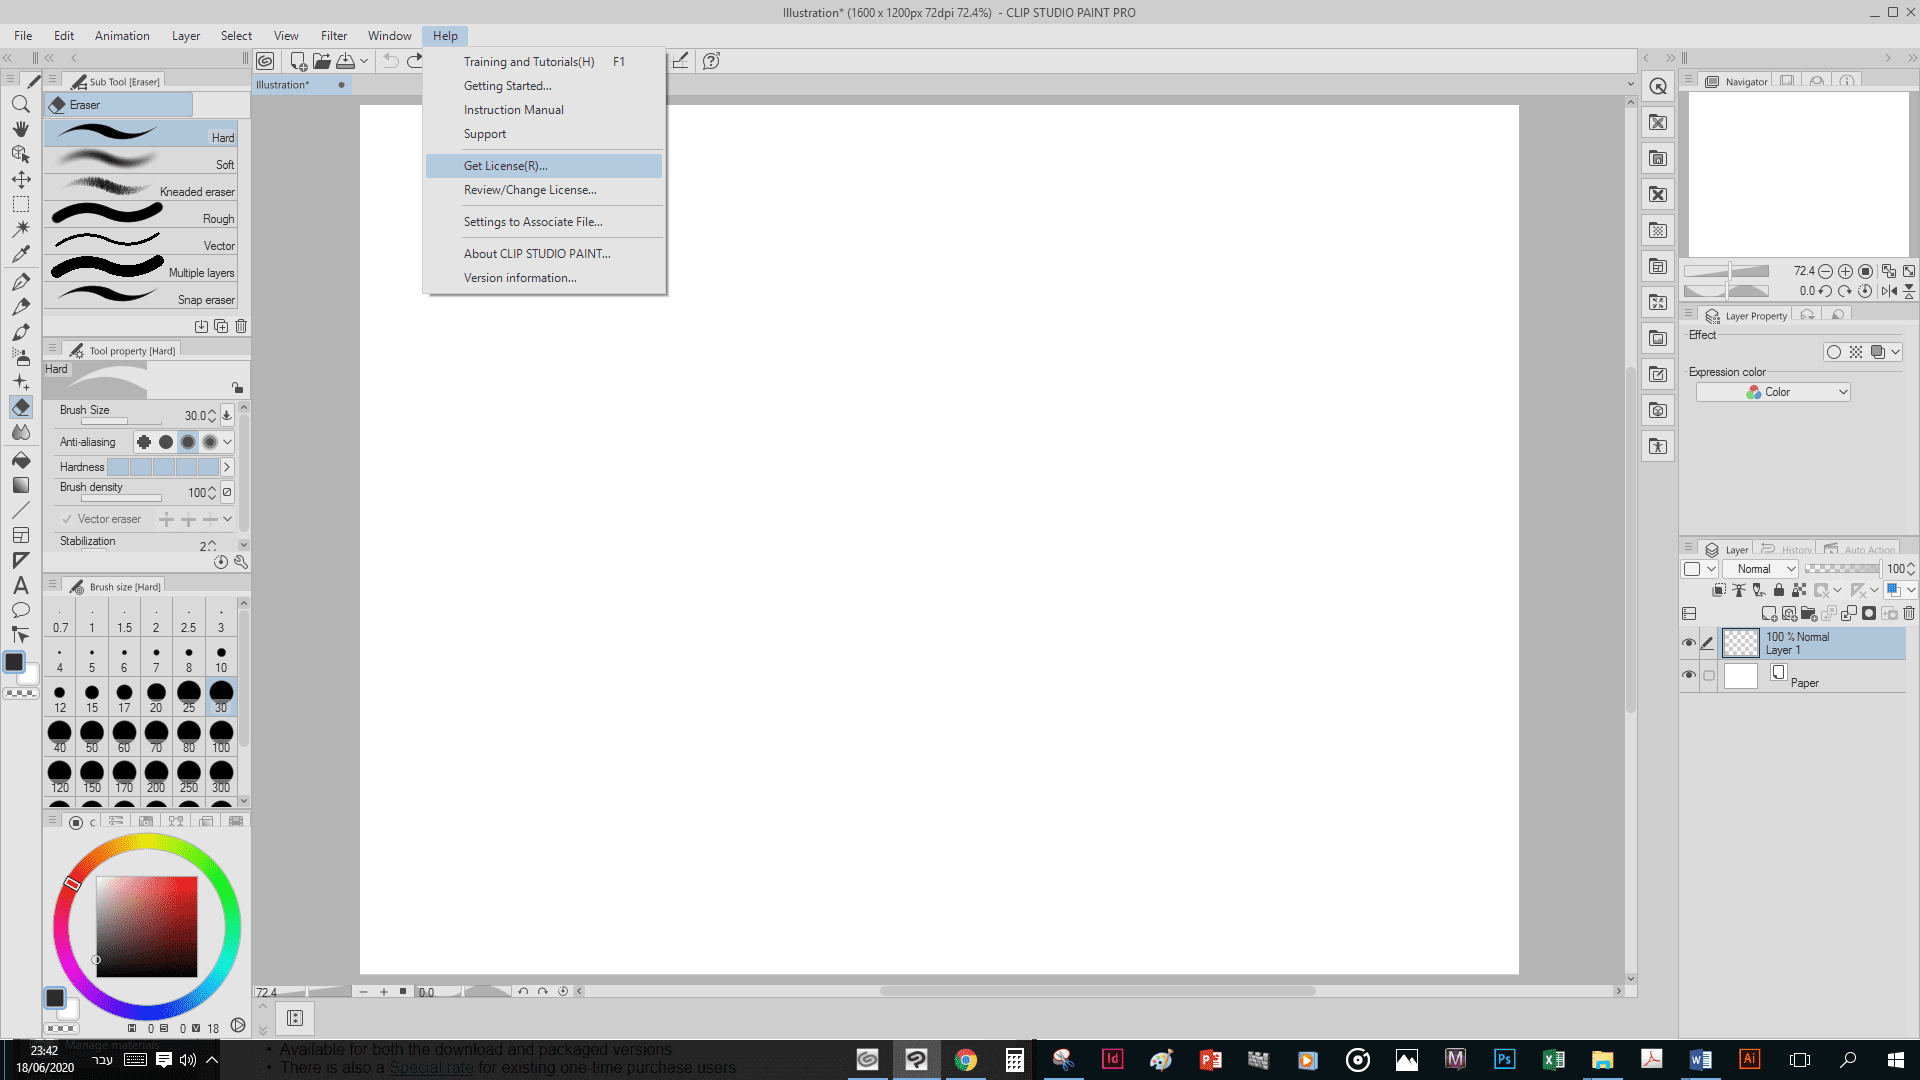Select the Hand move tool
Screen dimensions: 1920x1080
[x=20, y=129]
